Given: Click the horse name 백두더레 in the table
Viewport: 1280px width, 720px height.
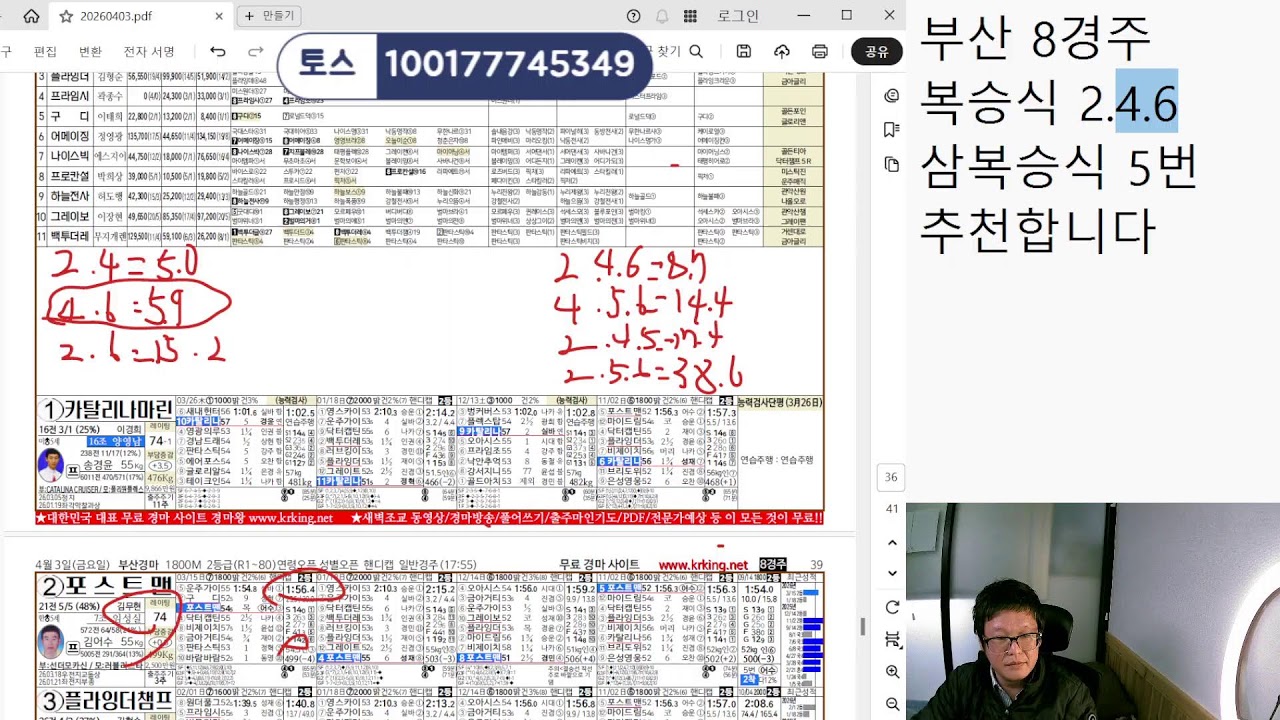Looking at the screenshot, I should [x=70, y=236].
